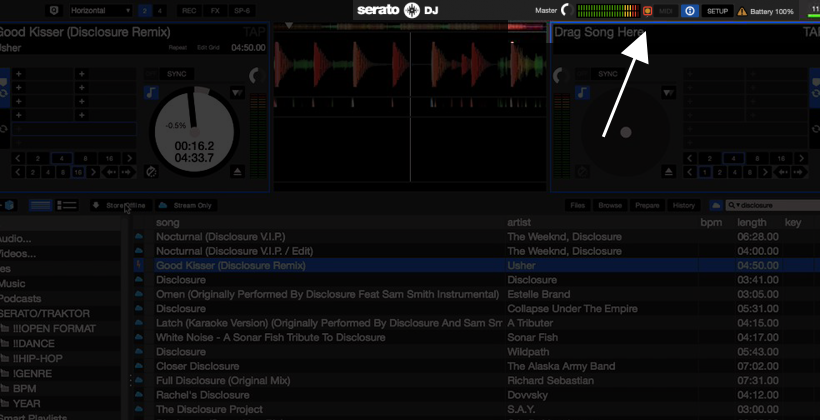Viewport: 820px width, 420px height.
Task: Eject the track from left deck
Action: [237, 172]
